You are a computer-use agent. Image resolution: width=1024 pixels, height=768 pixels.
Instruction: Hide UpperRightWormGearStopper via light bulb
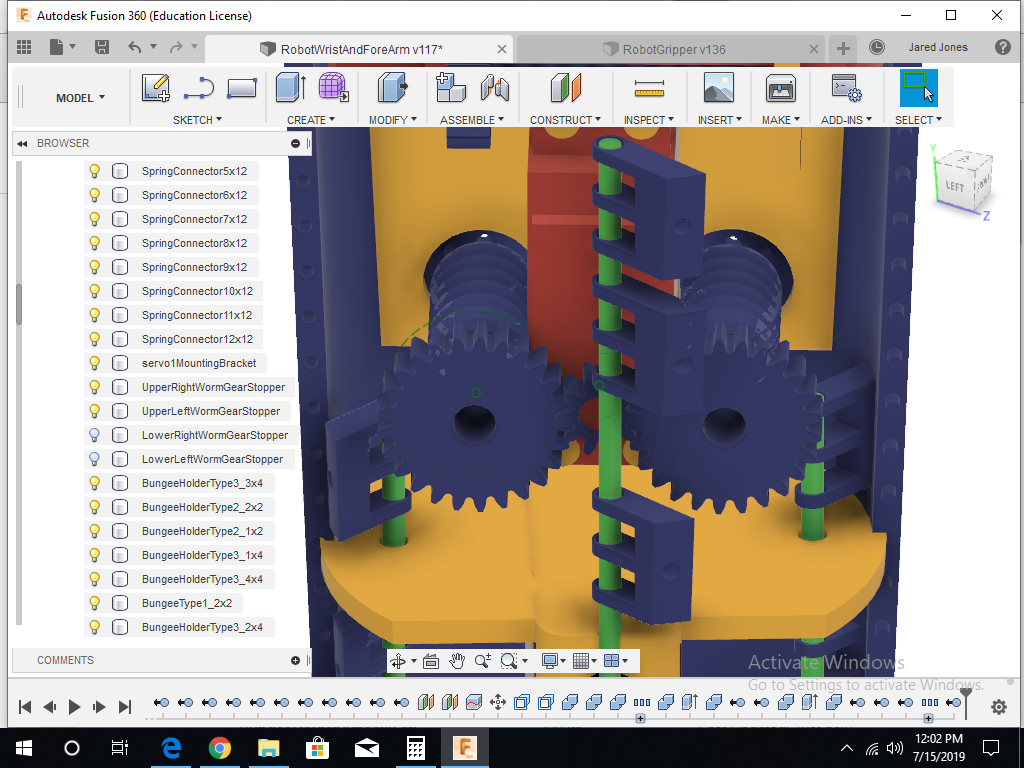pos(95,387)
